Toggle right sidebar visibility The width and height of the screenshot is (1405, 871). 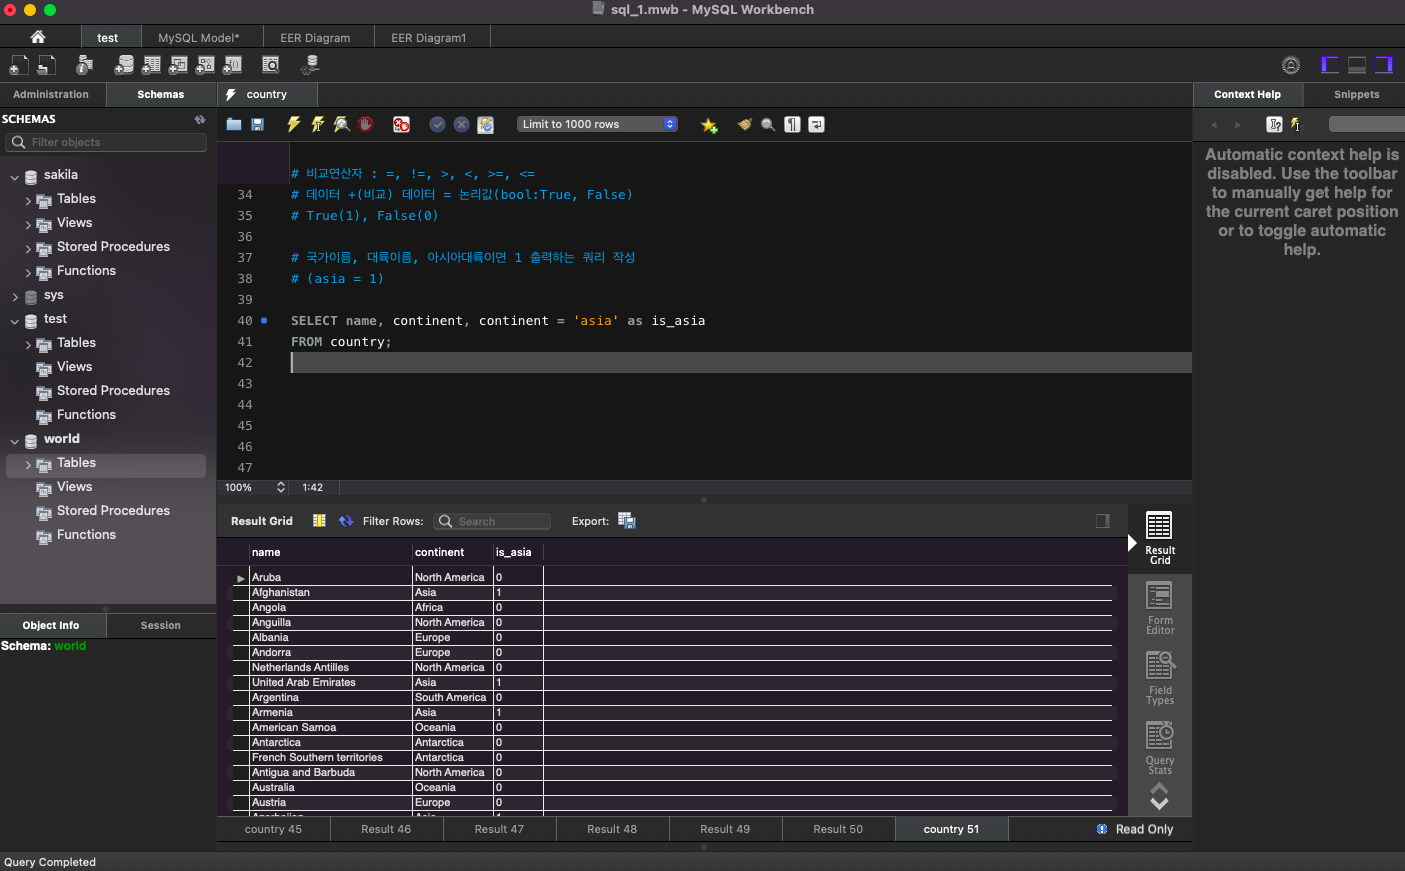click(1384, 65)
